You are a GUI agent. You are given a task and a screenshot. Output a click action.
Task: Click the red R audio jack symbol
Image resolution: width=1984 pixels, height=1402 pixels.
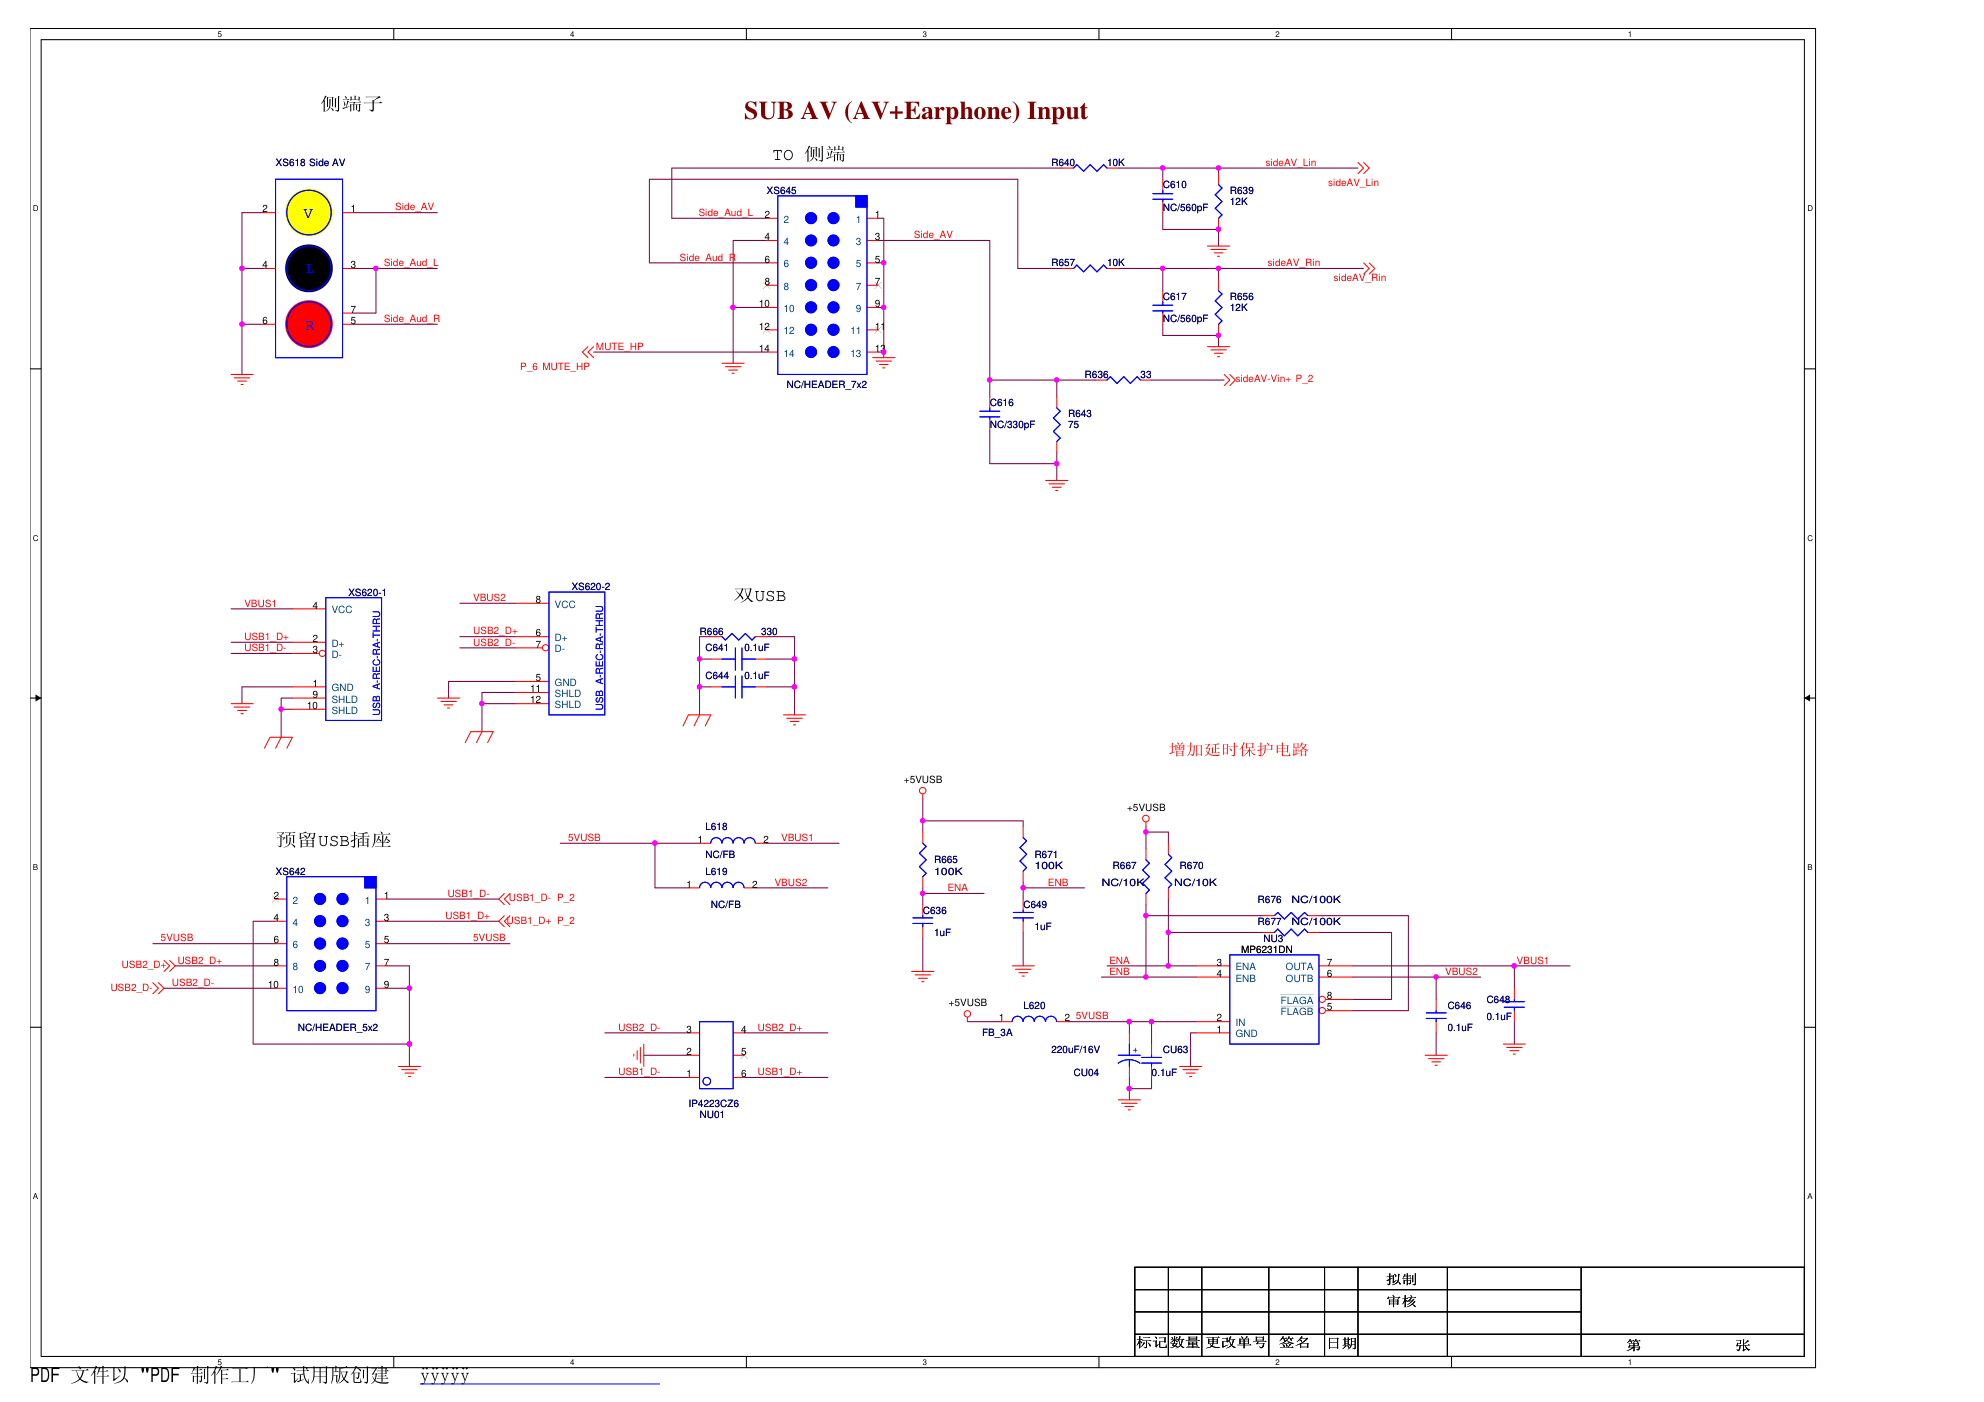click(x=309, y=324)
